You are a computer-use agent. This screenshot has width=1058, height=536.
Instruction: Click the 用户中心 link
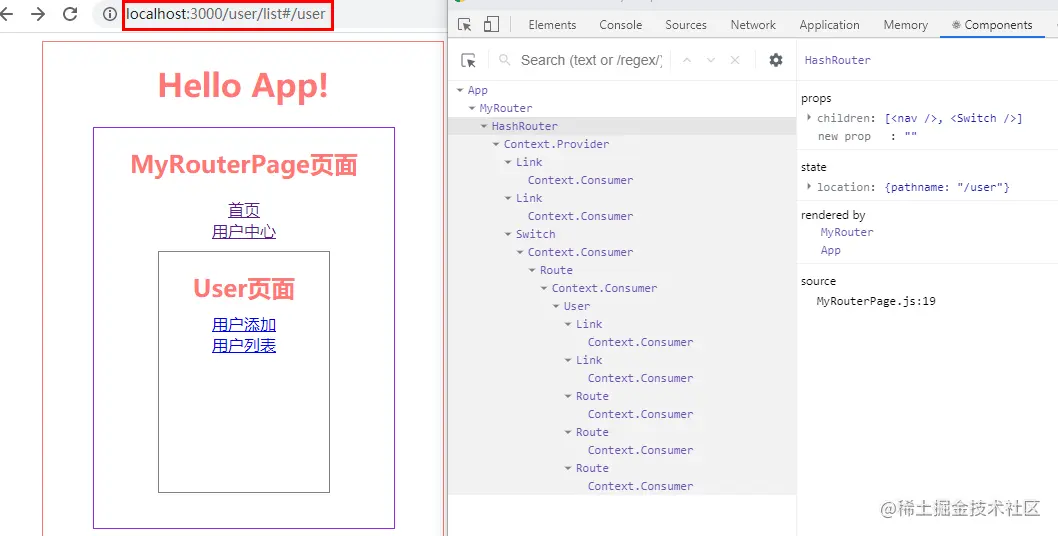click(x=244, y=232)
